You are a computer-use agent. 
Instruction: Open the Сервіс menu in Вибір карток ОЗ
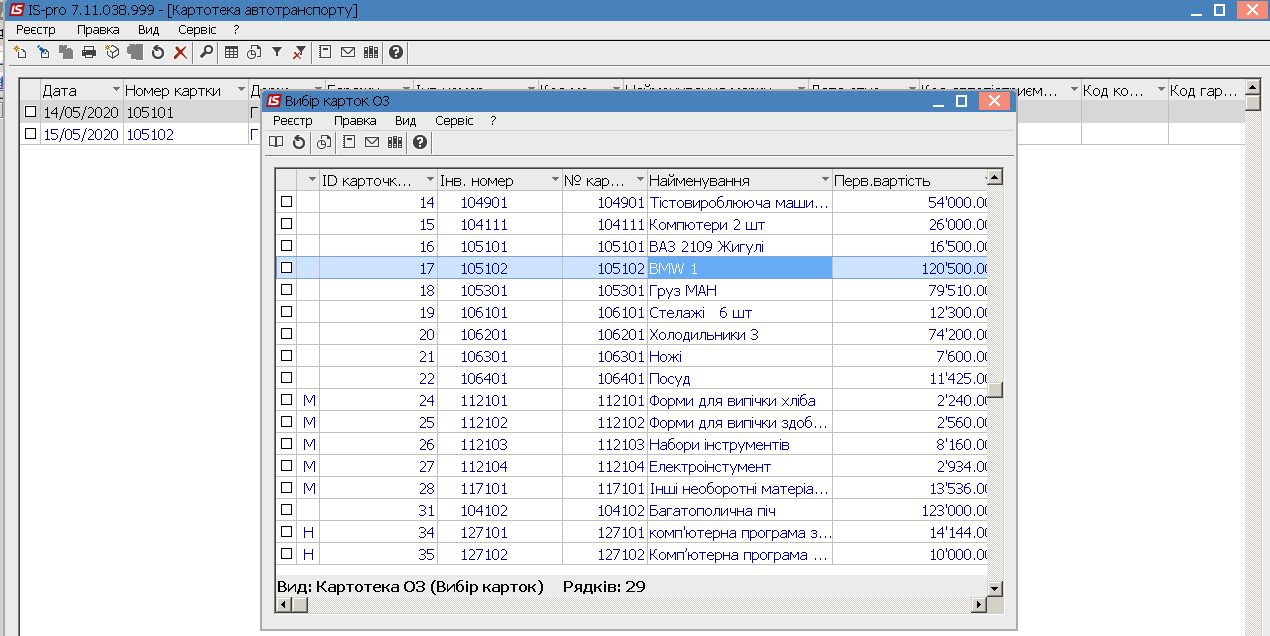455,120
